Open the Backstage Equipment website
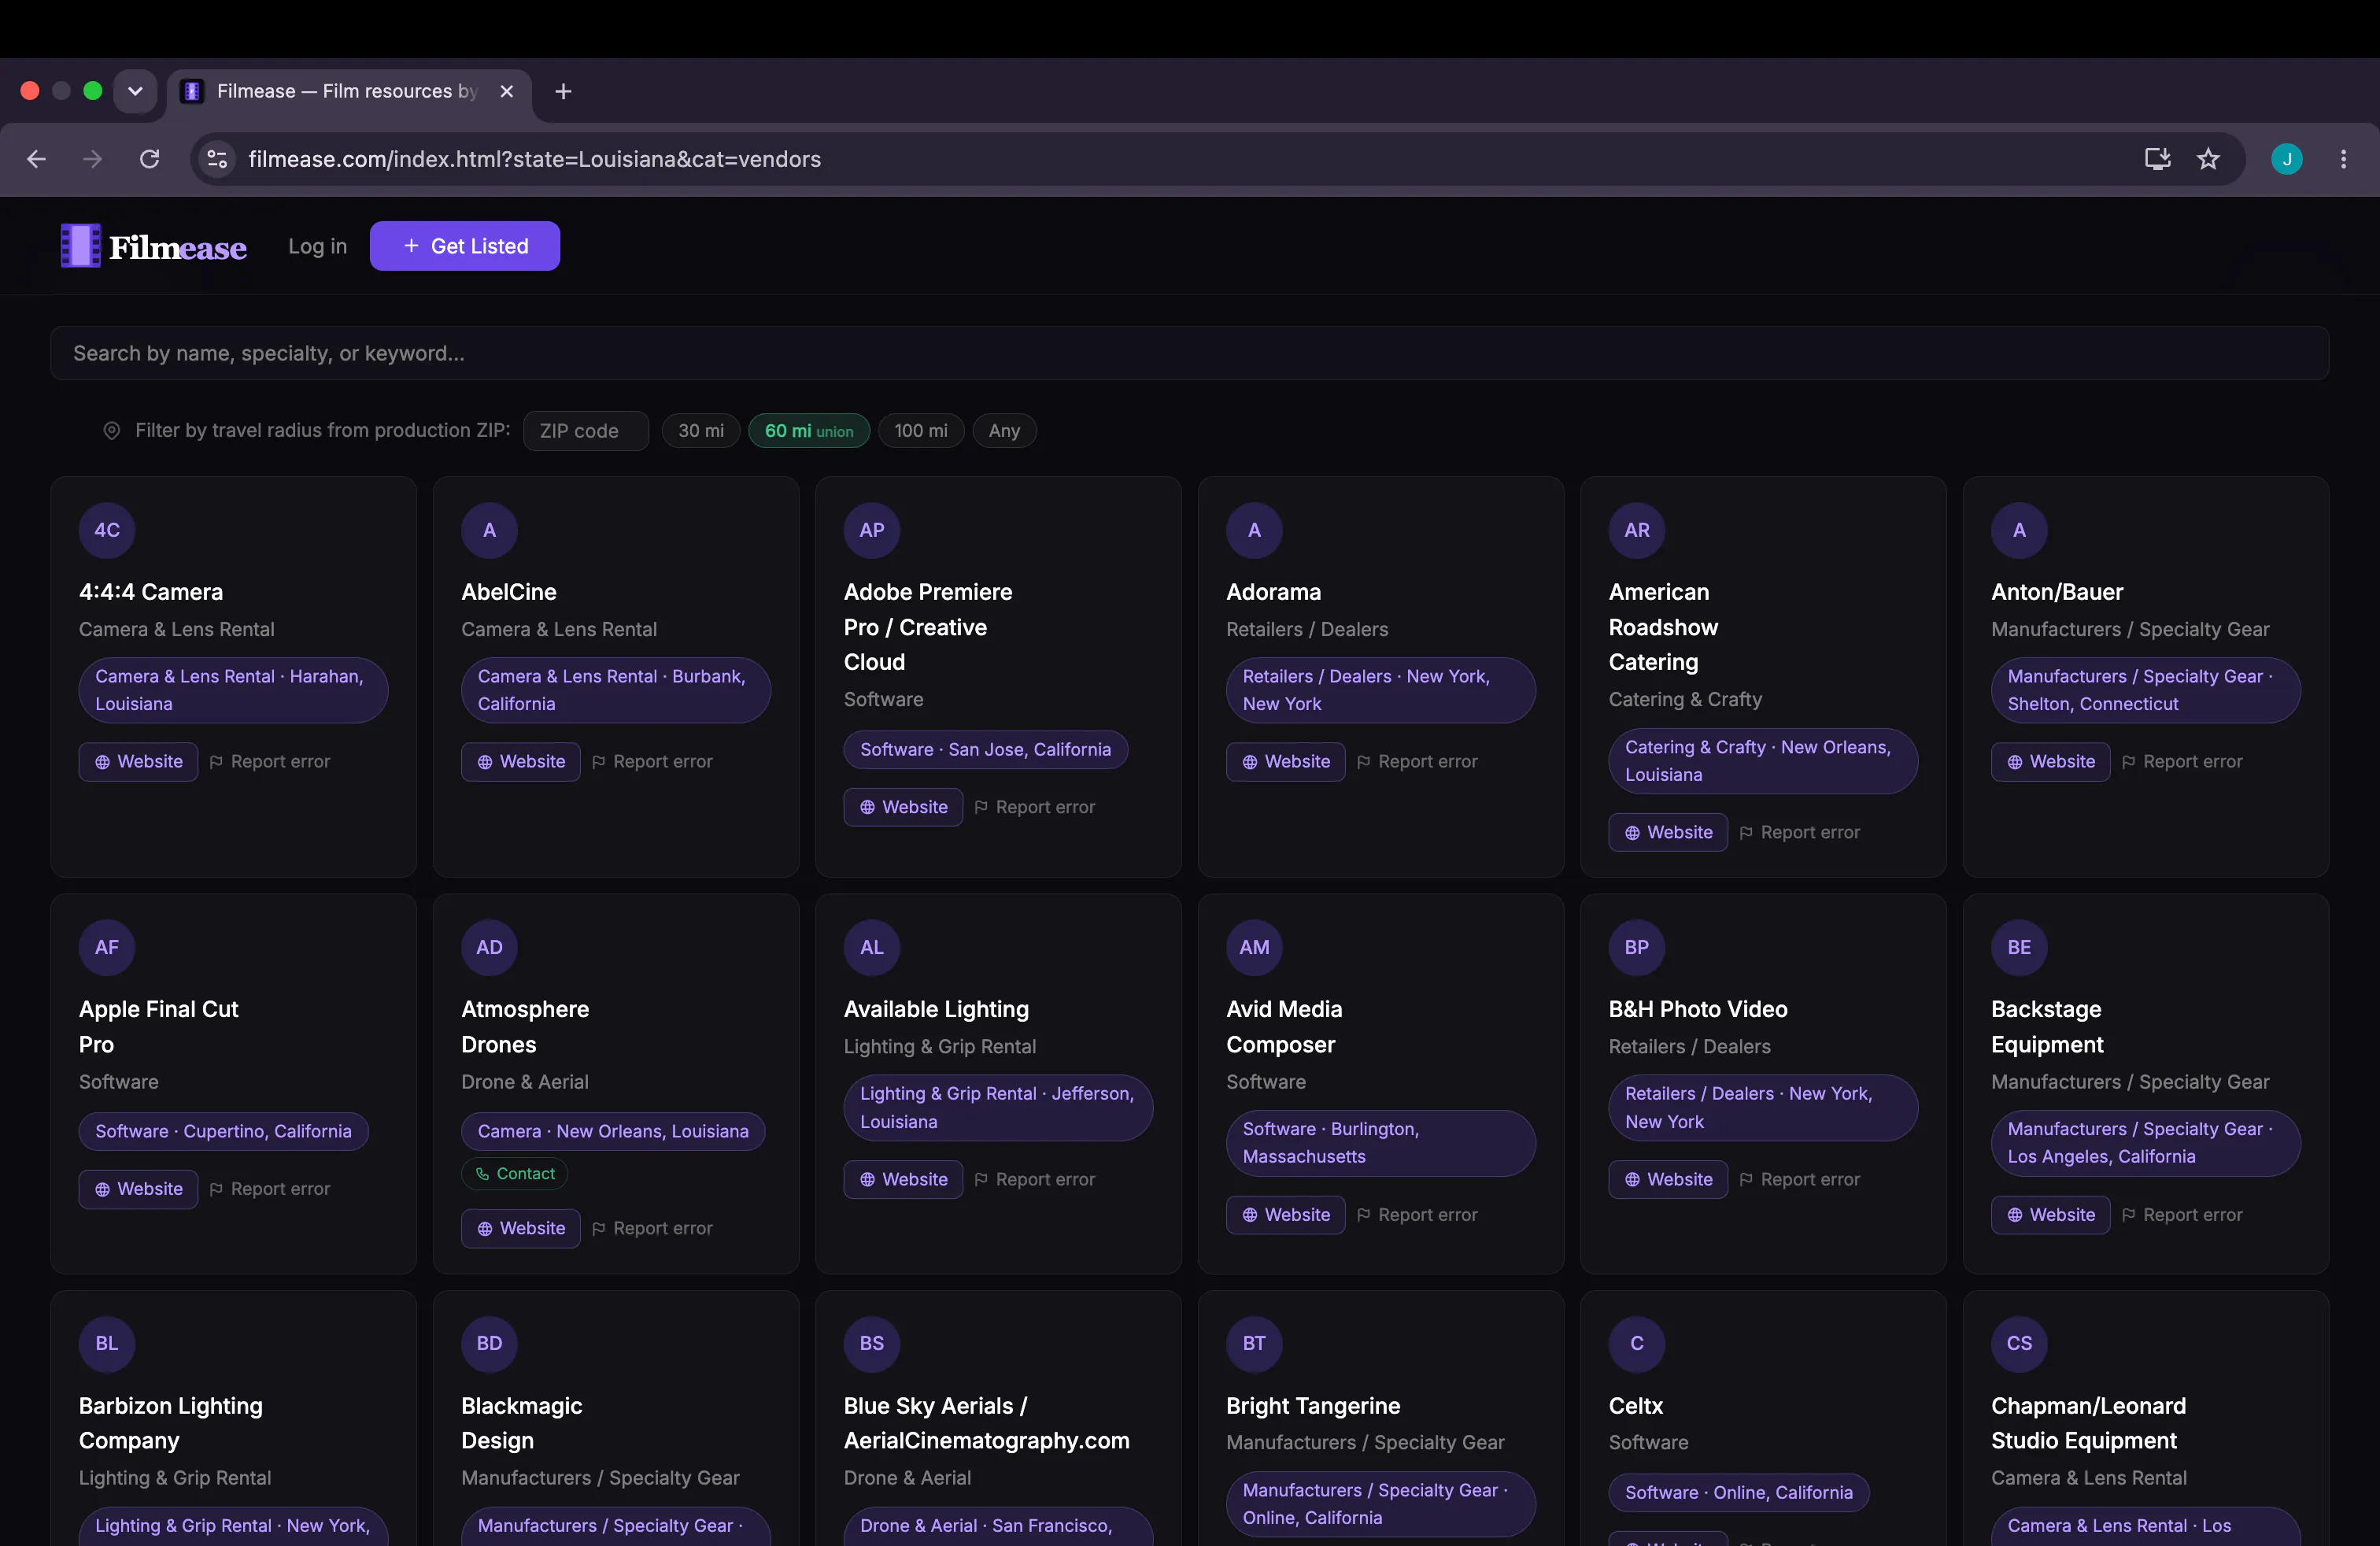This screenshot has width=2380, height=1546. 2051,1215
